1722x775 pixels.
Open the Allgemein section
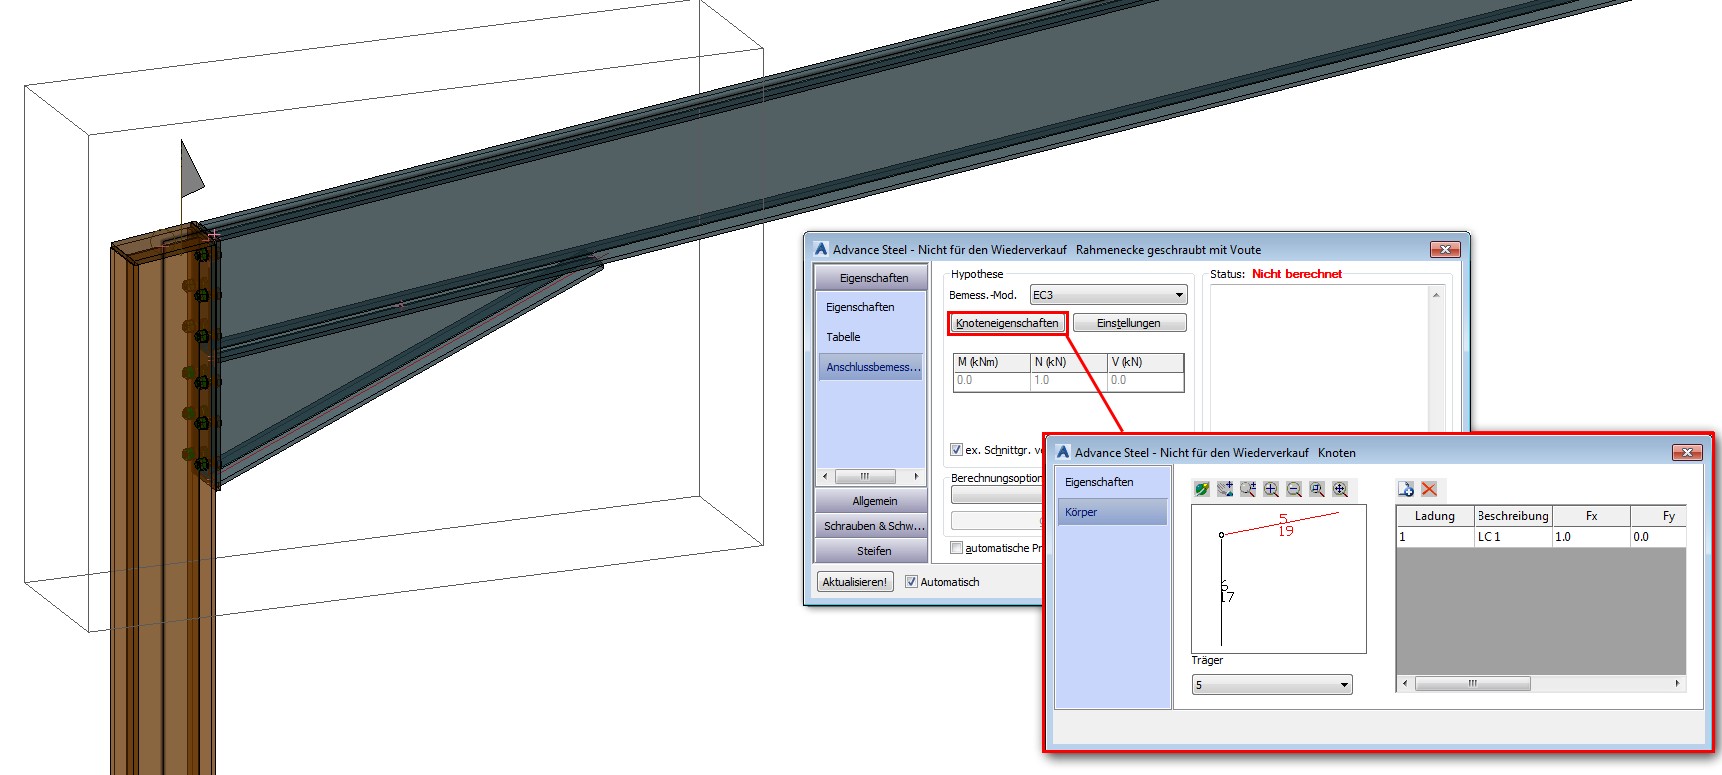click(873, 501)
